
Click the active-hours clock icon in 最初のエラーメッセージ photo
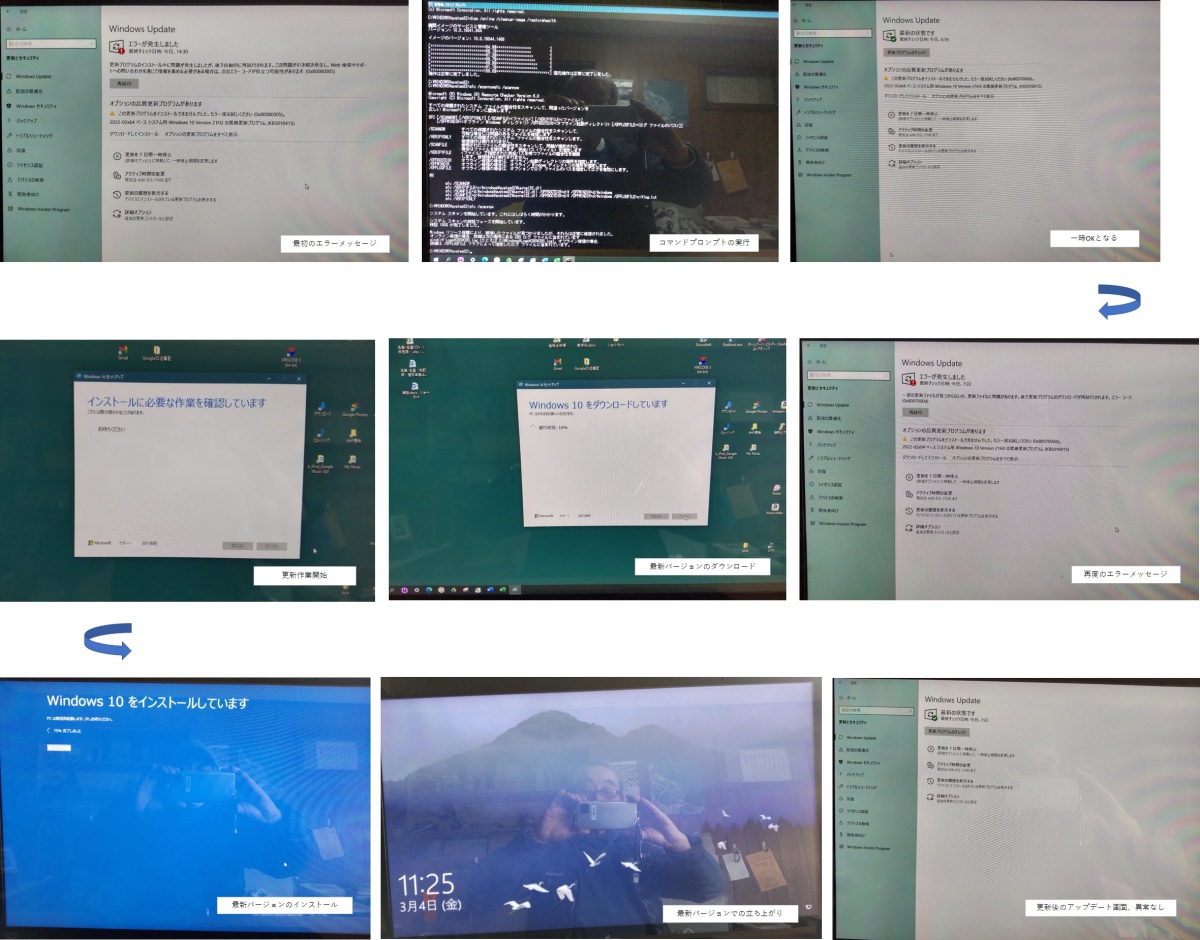[117, 175]
